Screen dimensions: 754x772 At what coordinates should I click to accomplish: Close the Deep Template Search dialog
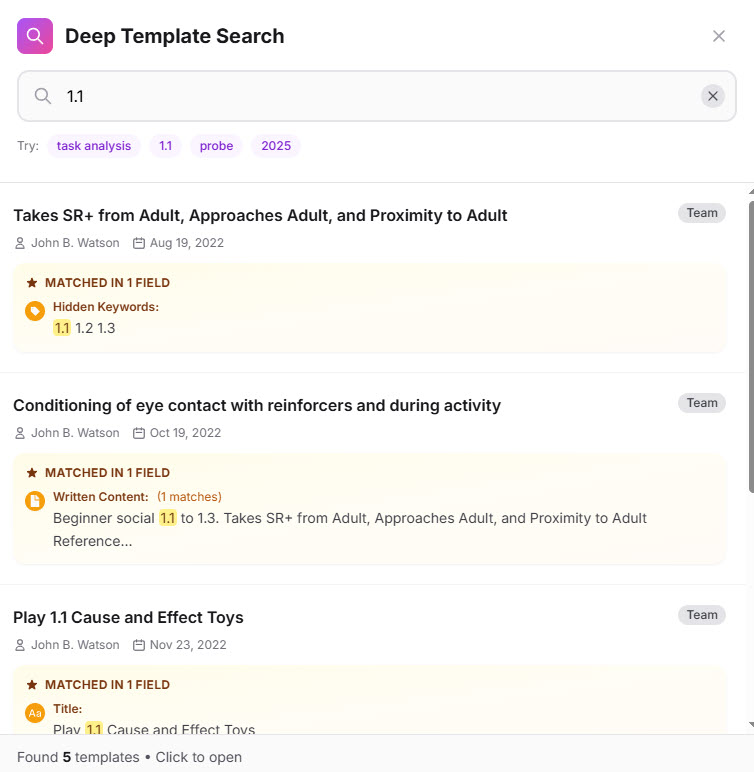[719, 36]
